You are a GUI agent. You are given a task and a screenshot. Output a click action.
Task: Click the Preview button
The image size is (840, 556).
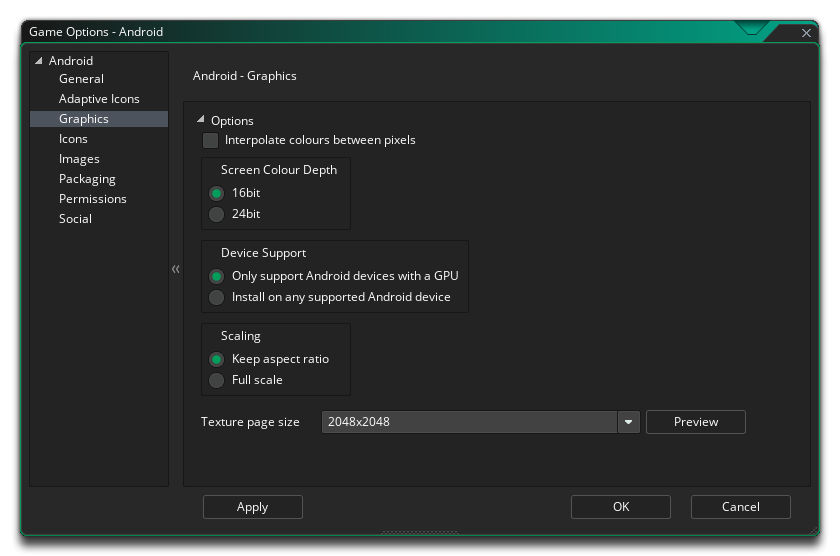click(695, 422)
